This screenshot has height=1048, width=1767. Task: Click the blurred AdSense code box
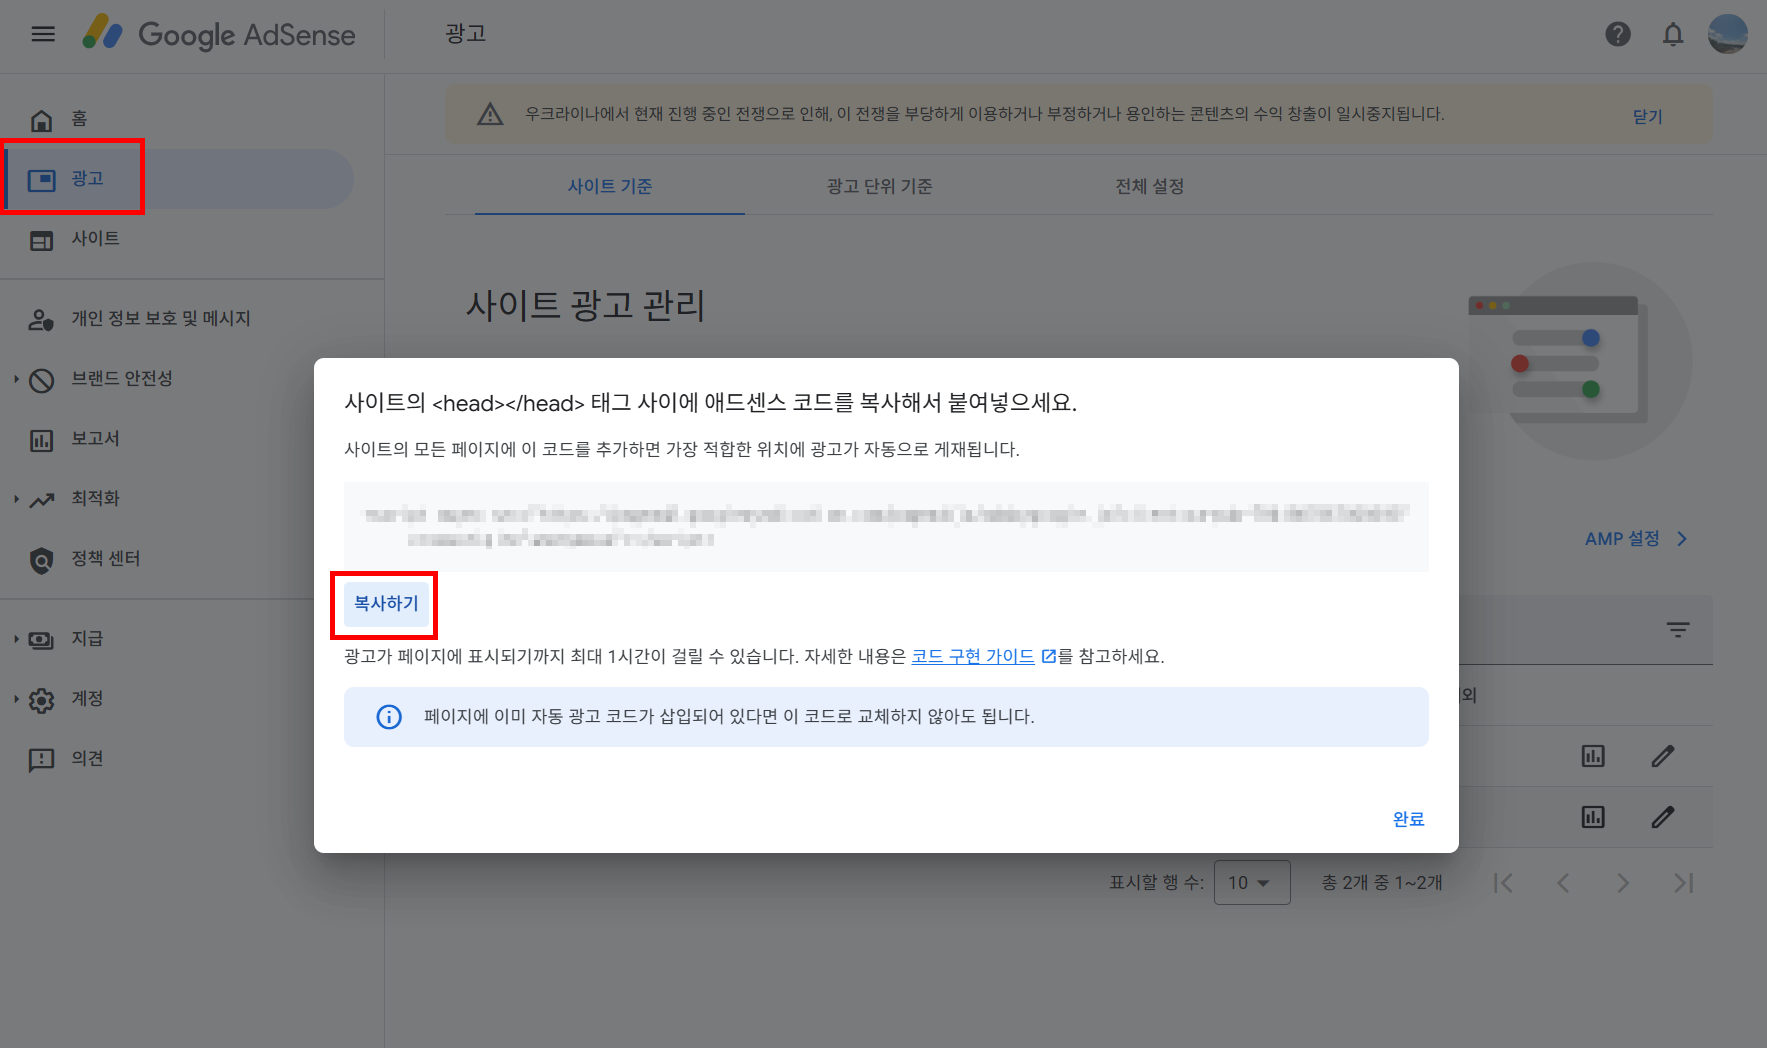(x=886, y=527)
